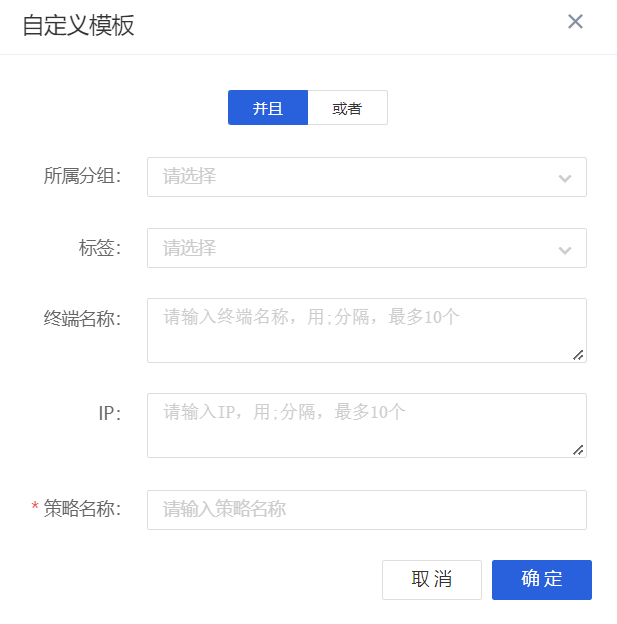Switch condition mode to 或者
Image resolution: width=617 pixels, height=624 pixels.
point(347,108)
